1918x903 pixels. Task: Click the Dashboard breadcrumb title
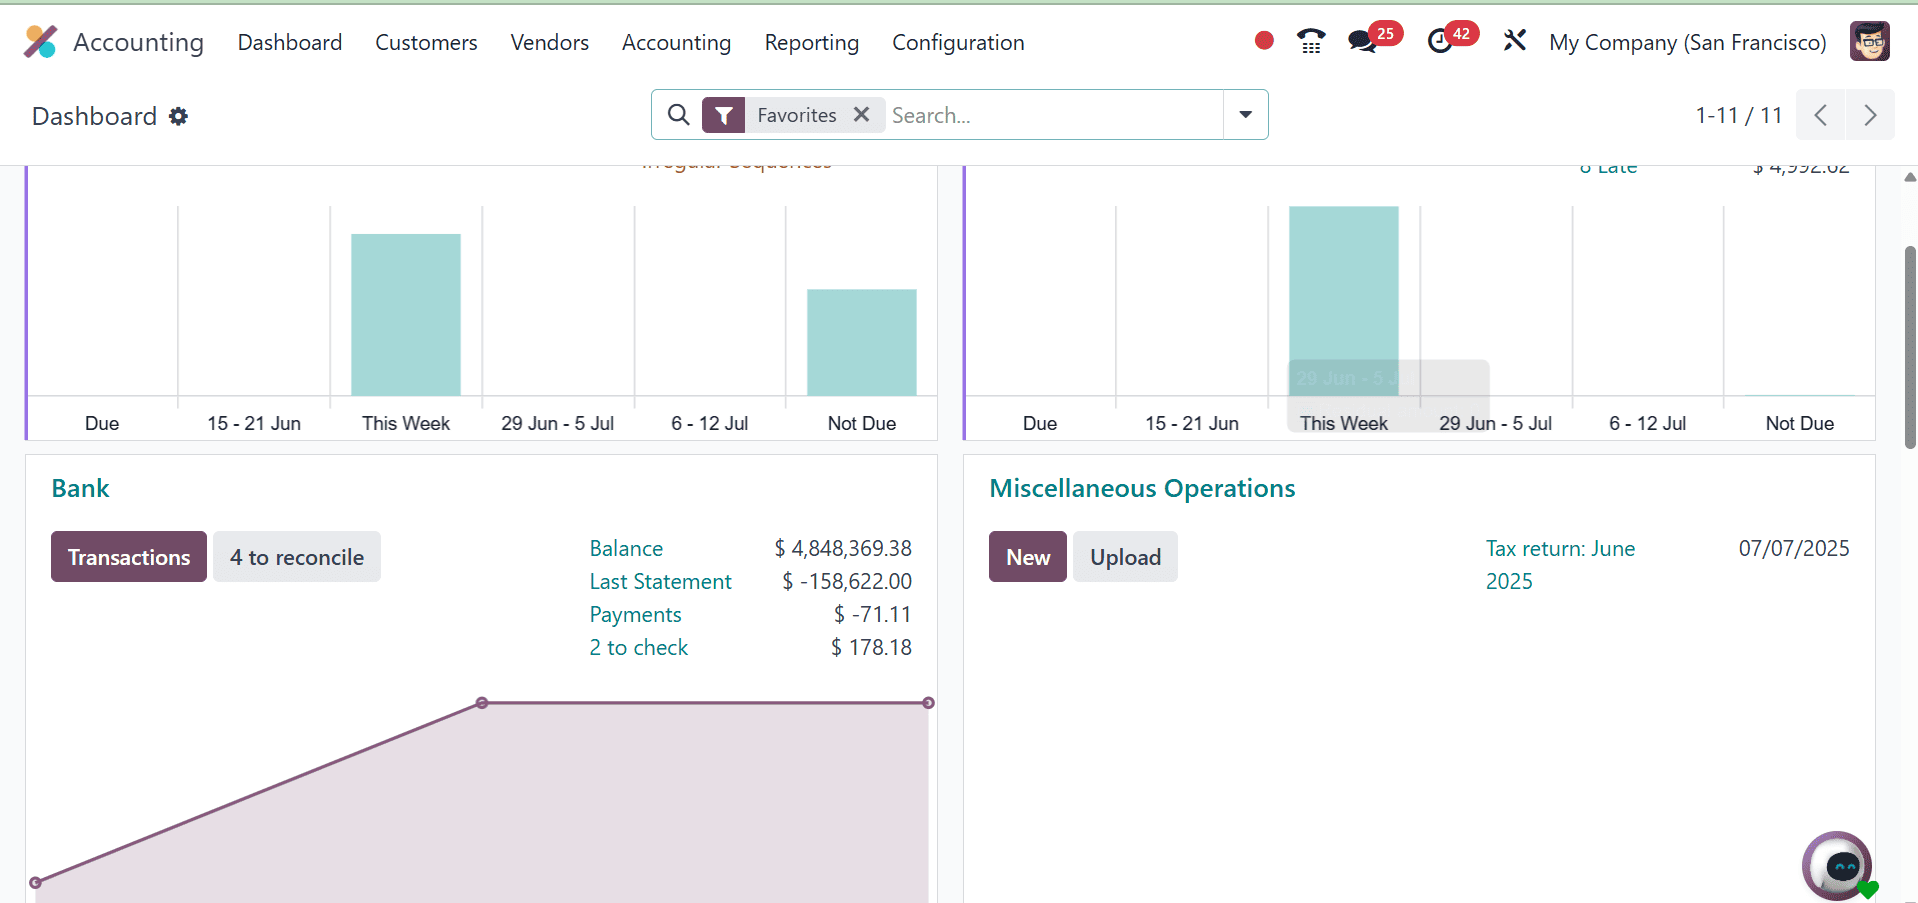coord(94,116)
